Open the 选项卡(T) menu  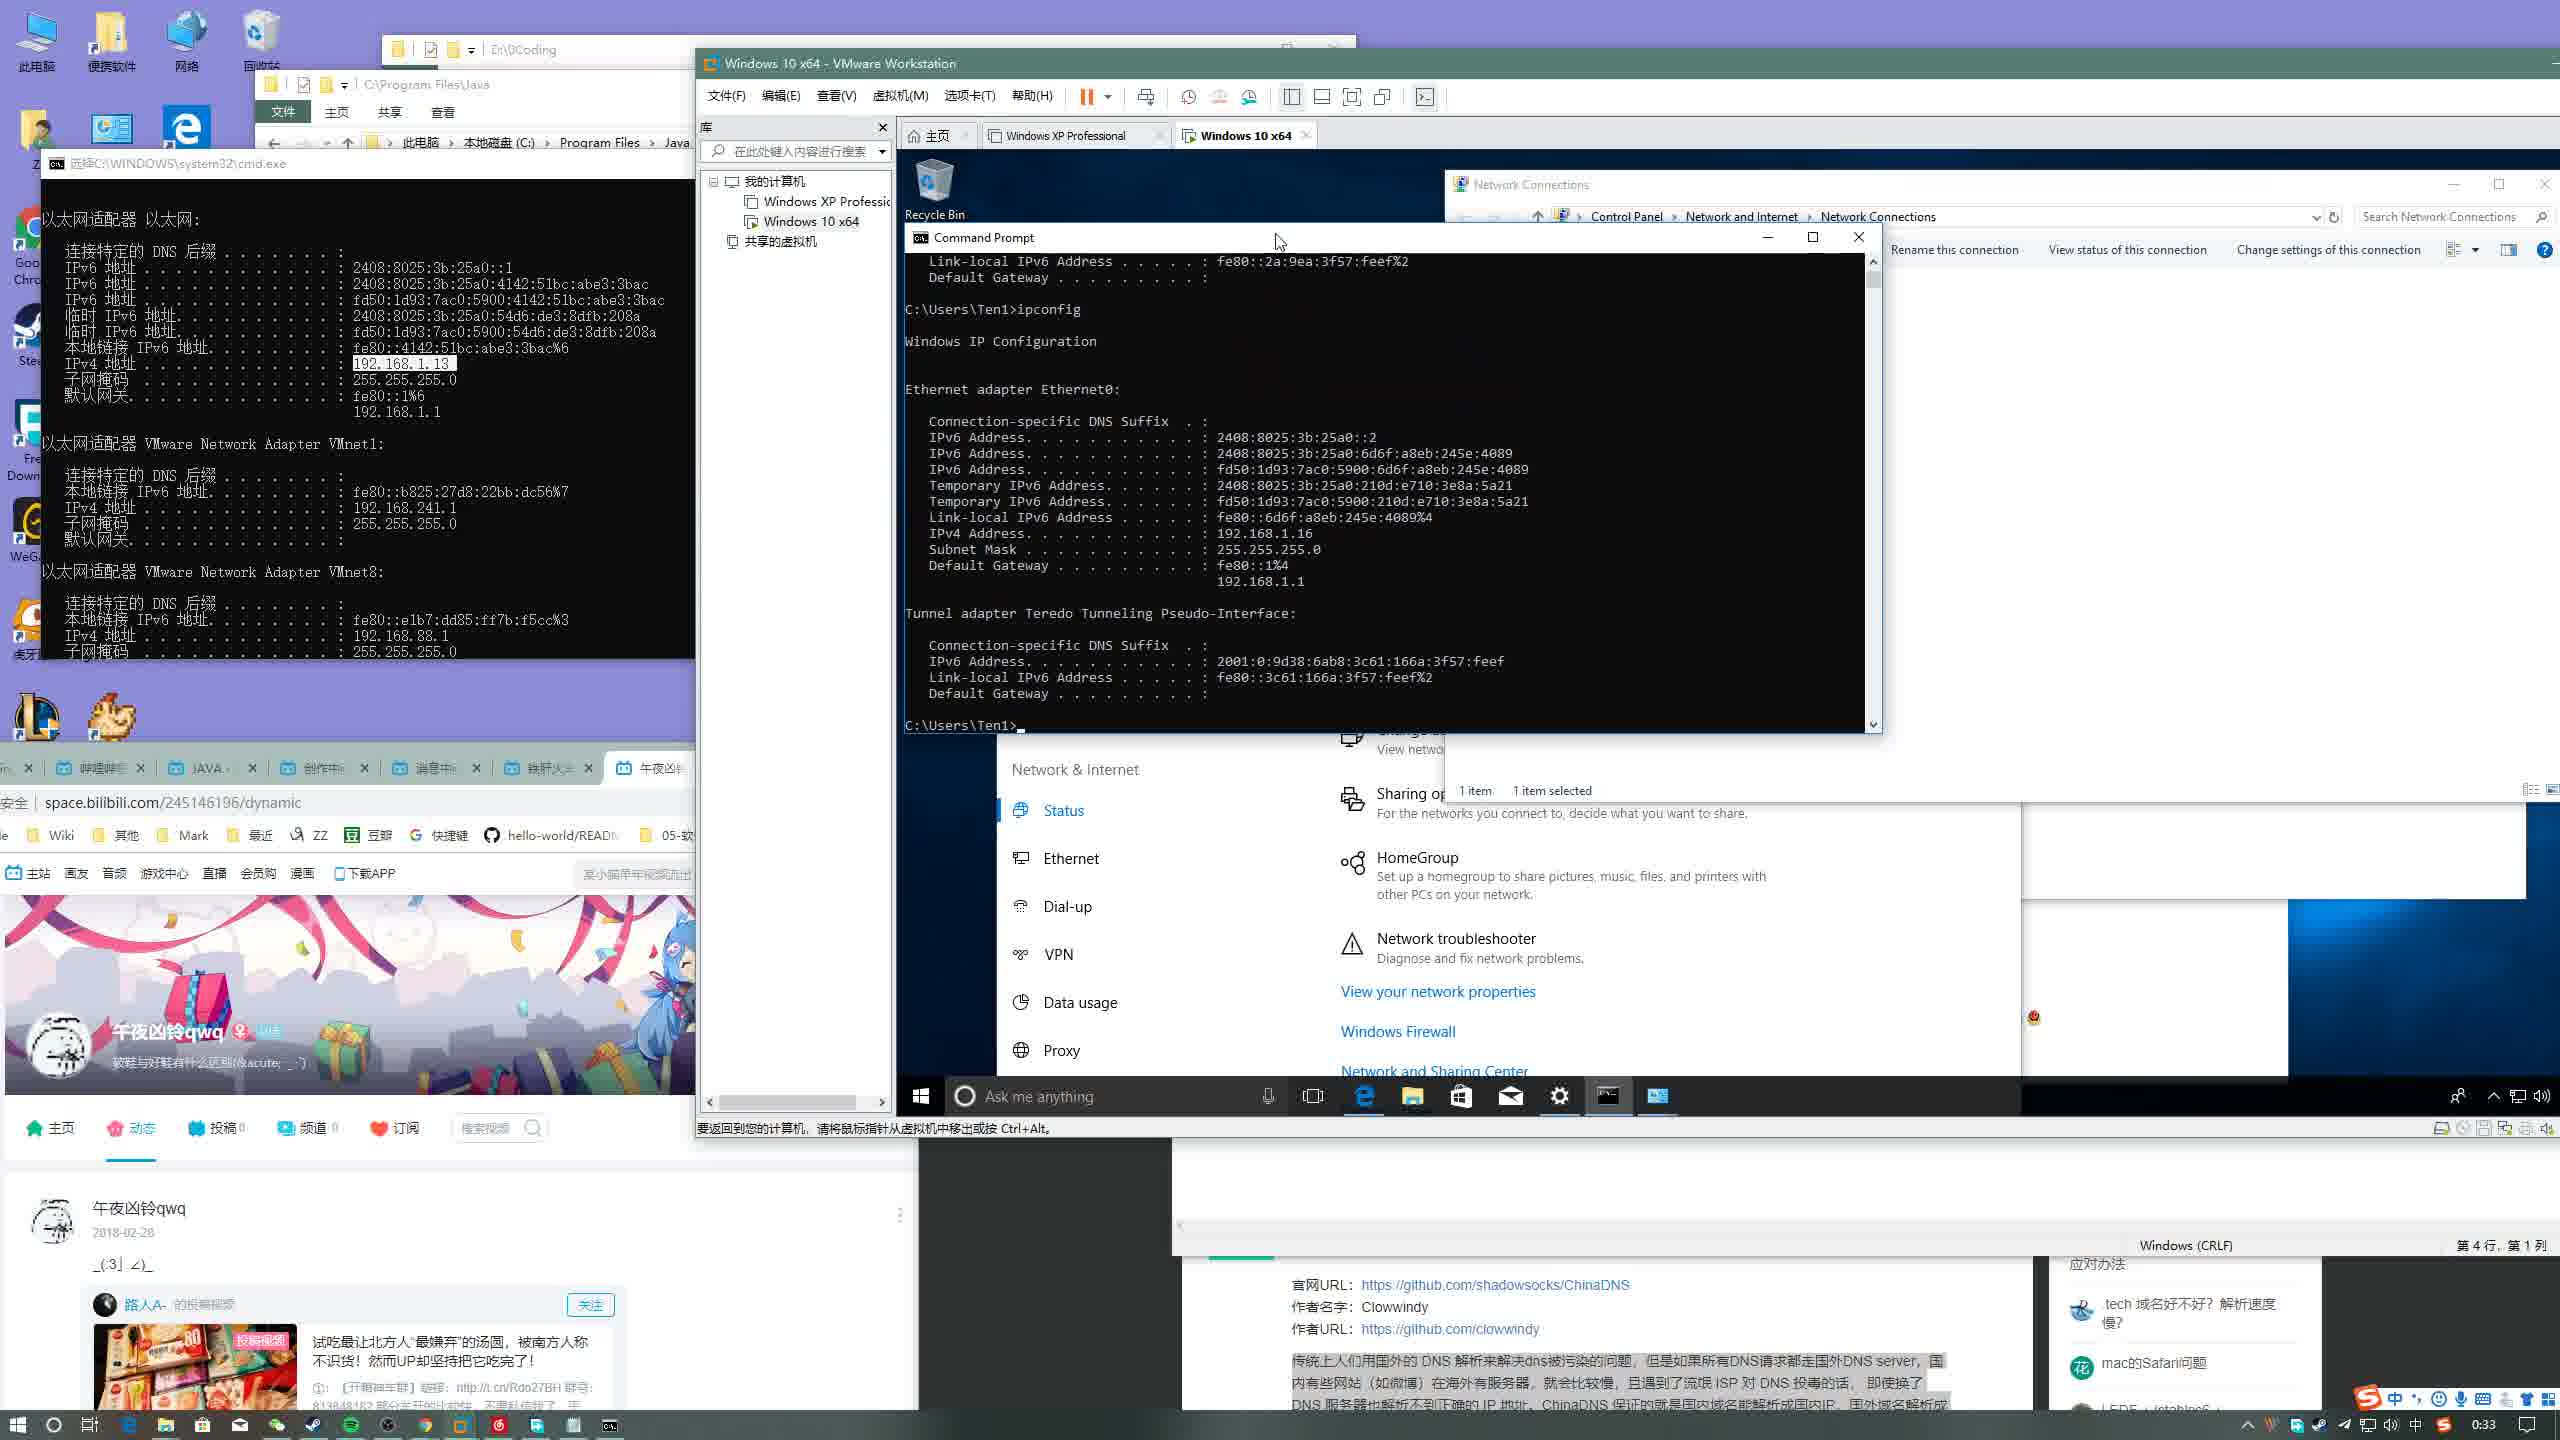click(x=970, y=96)
